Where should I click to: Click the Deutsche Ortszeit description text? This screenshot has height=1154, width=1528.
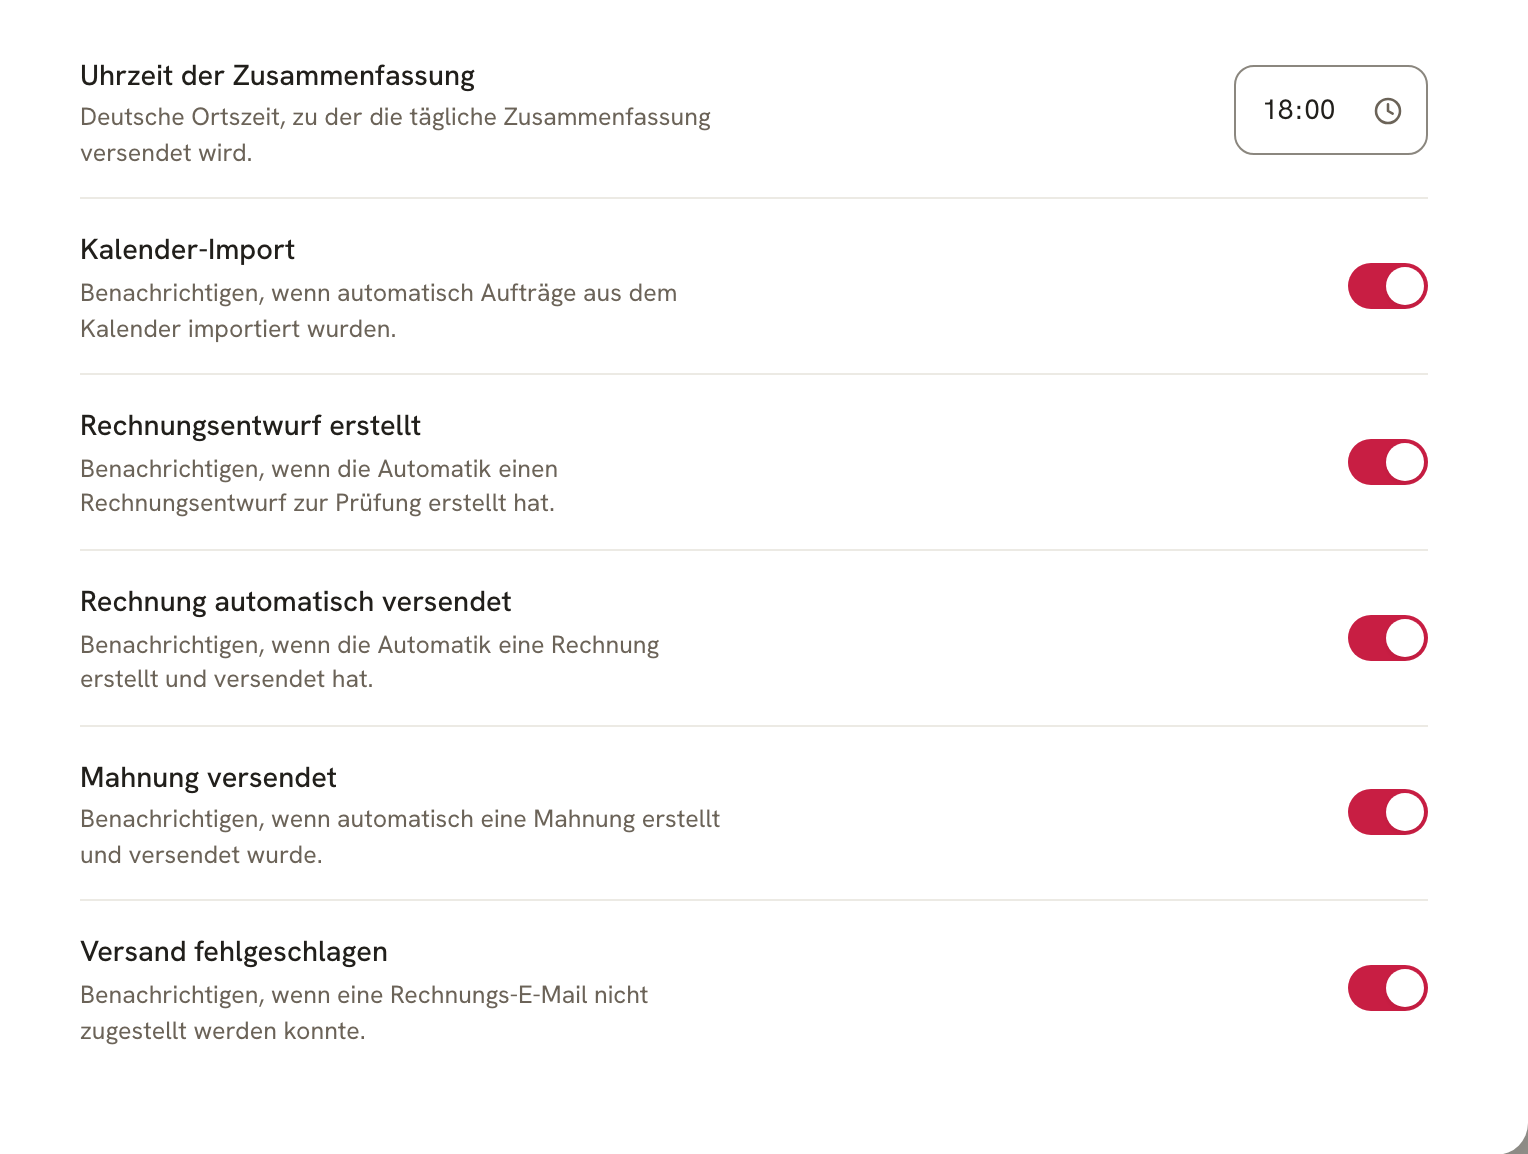click(395, 135)
